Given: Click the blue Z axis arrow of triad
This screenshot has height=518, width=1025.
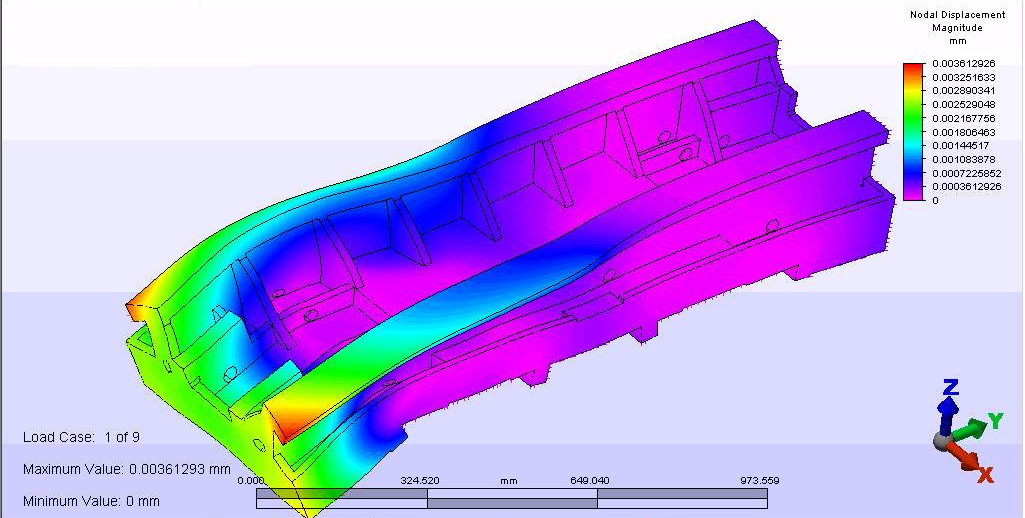Looking at the screenshot, I should pyautogui.click(x=948, y=405).
